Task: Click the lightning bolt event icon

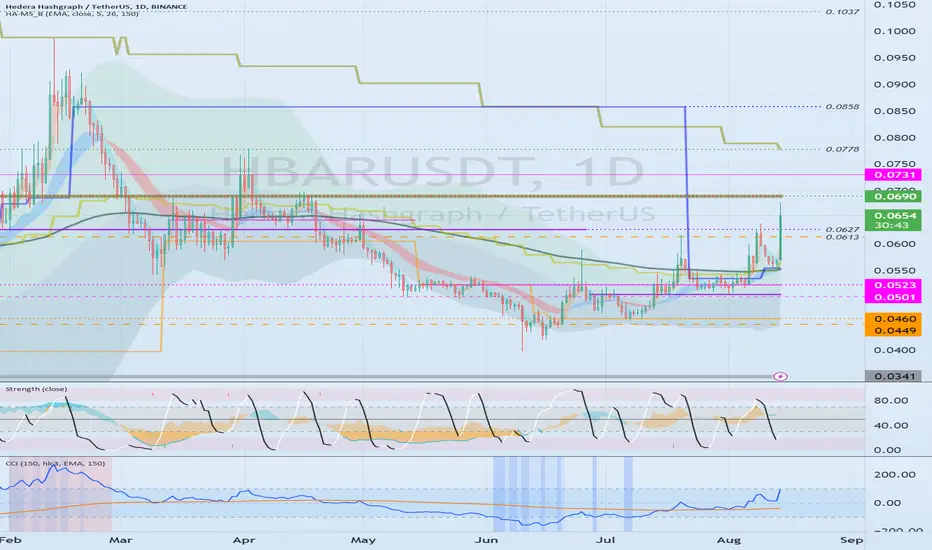Action: click(x=780, y=376)
